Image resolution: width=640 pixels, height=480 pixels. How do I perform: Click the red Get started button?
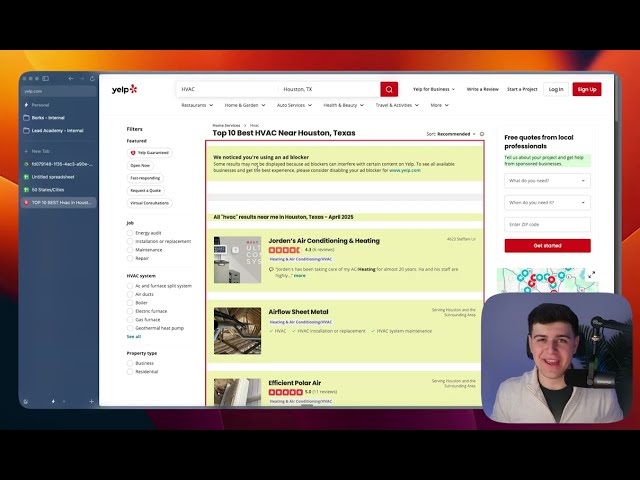546,245
